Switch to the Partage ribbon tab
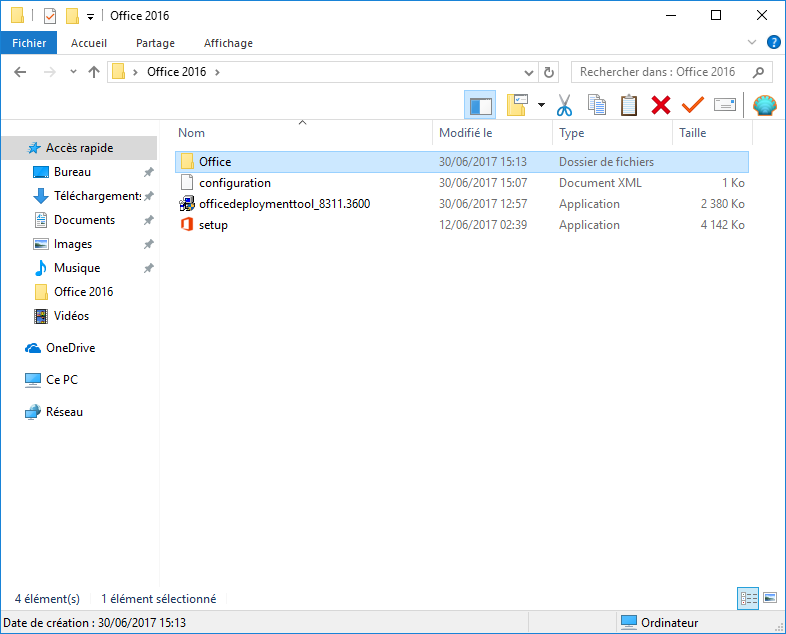The image size is (786, 634). pos(155,43)
